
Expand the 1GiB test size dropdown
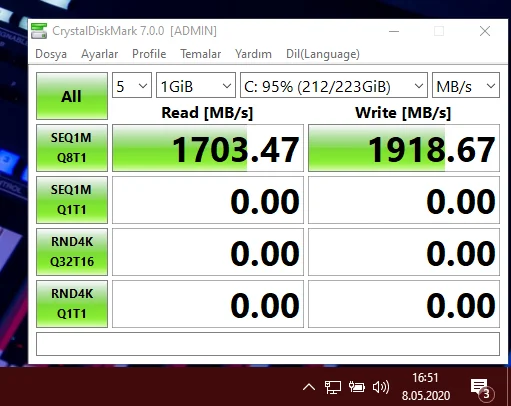pyautogui.click(x=196, y=85)
